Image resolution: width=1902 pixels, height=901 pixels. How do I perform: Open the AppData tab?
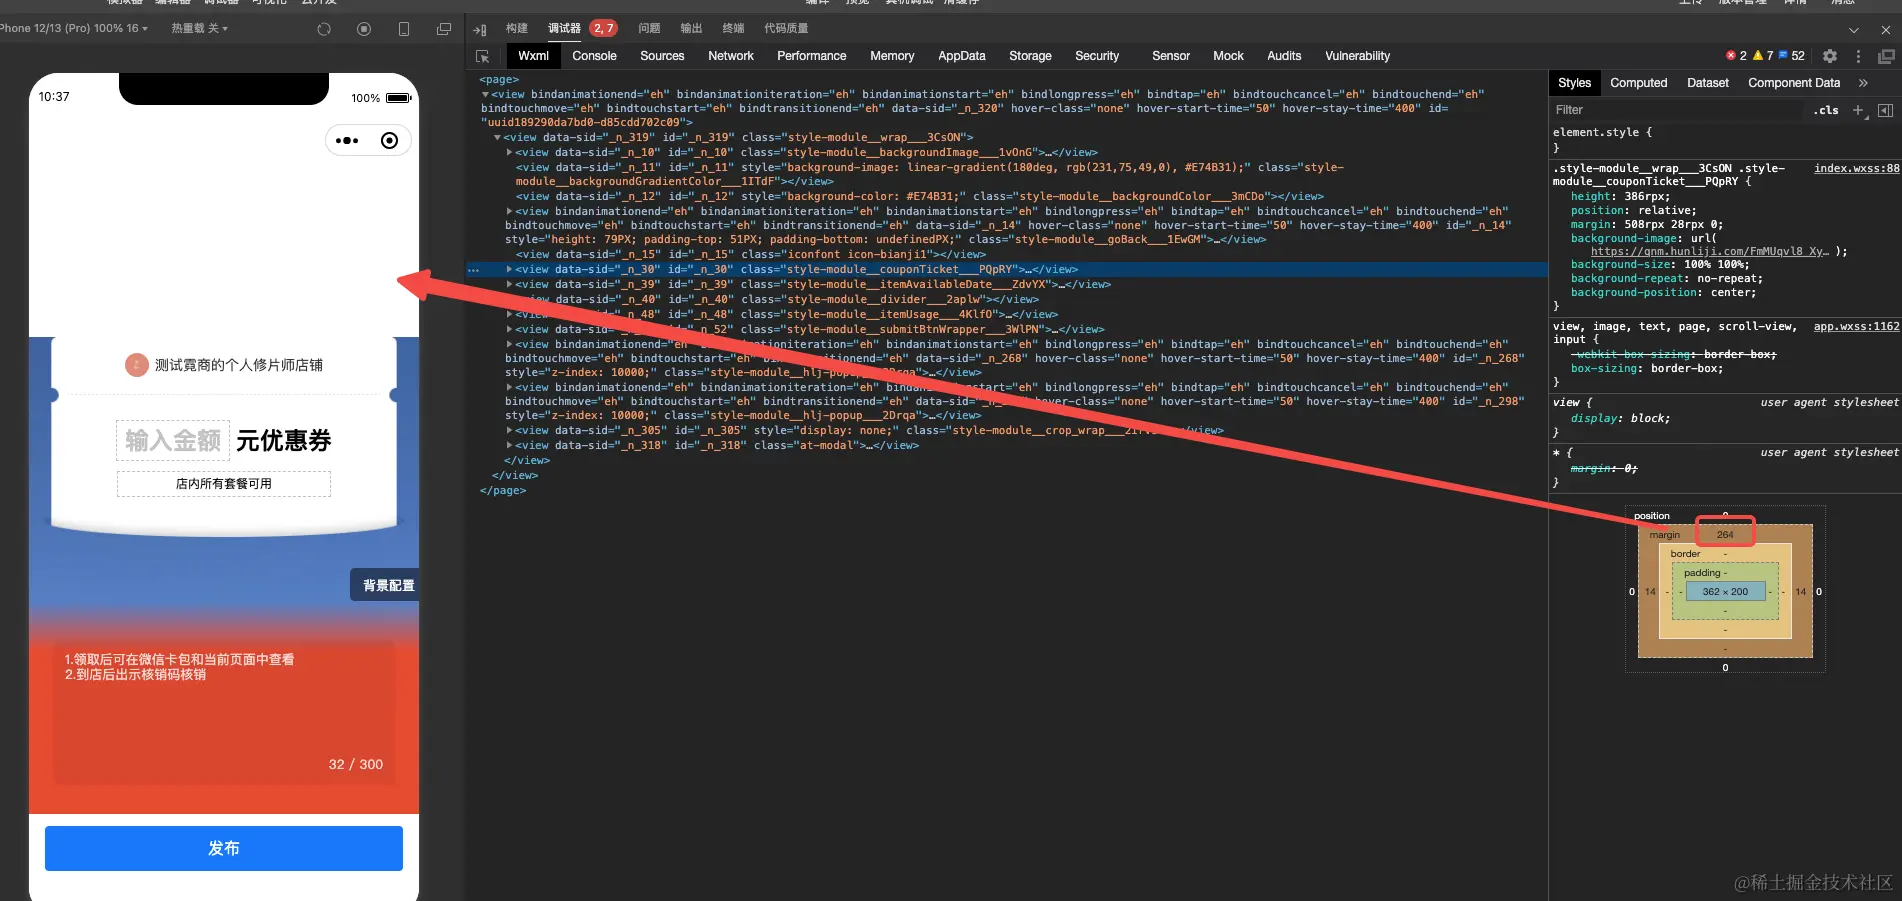click(961, 56)
